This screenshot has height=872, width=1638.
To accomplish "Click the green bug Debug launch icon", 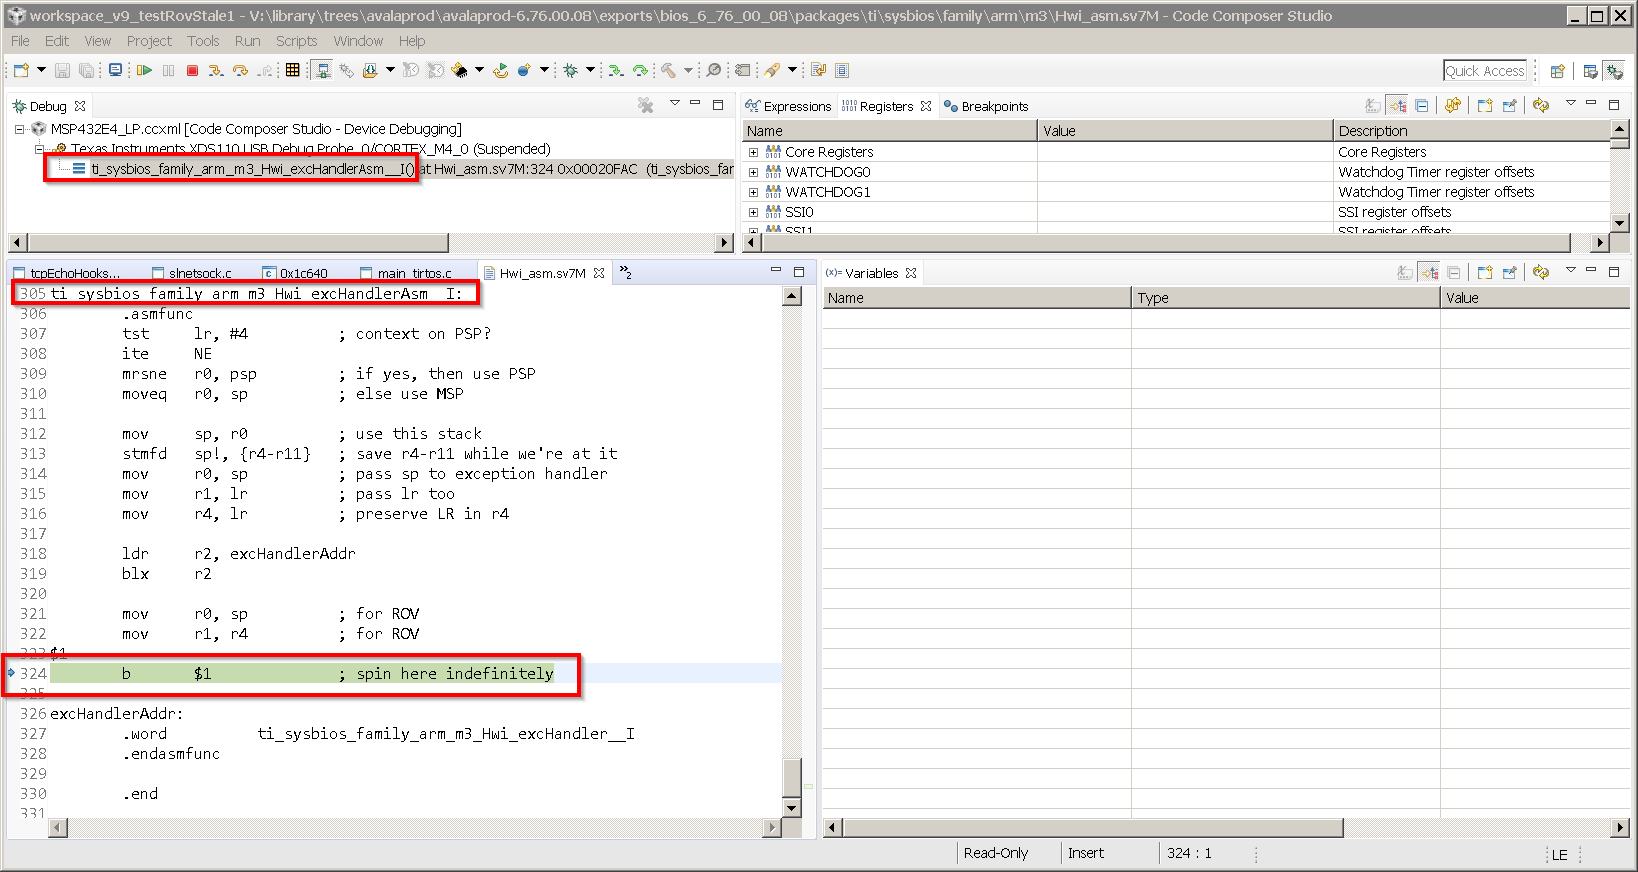I will (570, 70).
